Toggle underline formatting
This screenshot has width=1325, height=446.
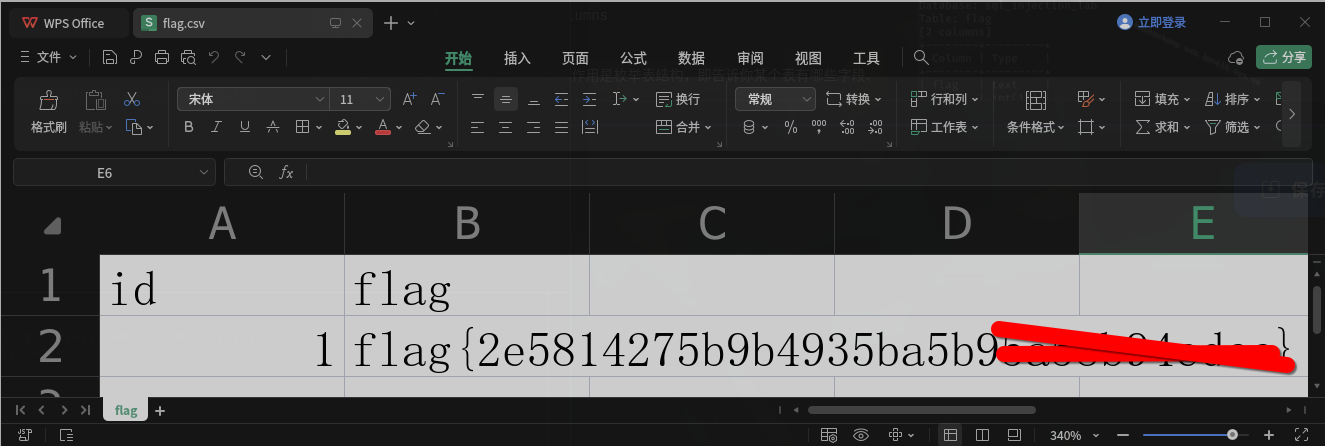point(245,127)
